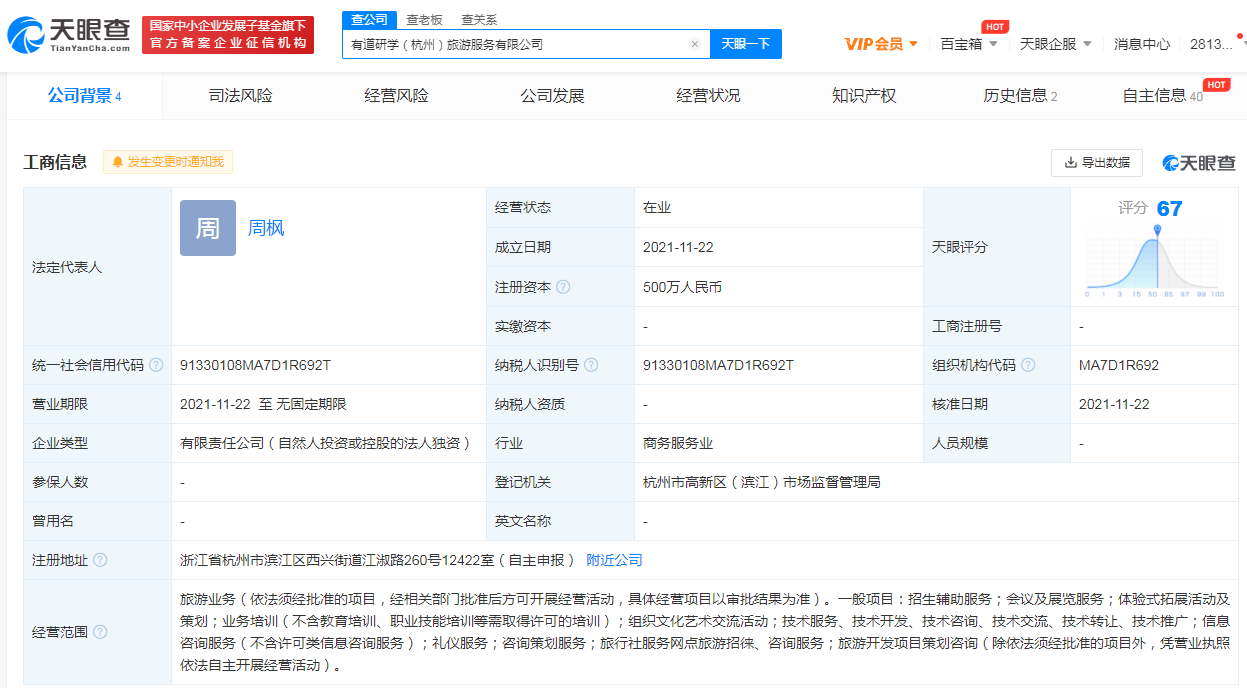Click the TianYanCha logo
The height and width of the screenshot is (688, 1247).
[x=69, y=35]
